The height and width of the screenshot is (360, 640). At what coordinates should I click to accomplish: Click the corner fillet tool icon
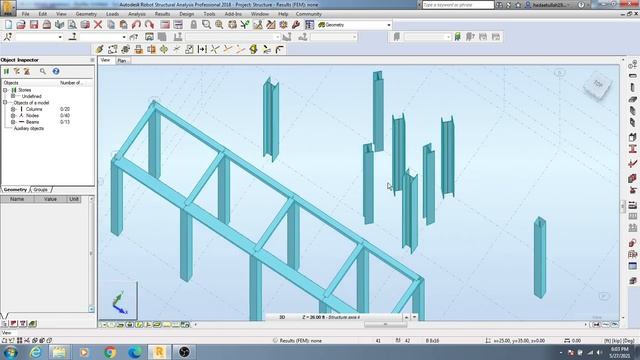[x=280, y=49]
